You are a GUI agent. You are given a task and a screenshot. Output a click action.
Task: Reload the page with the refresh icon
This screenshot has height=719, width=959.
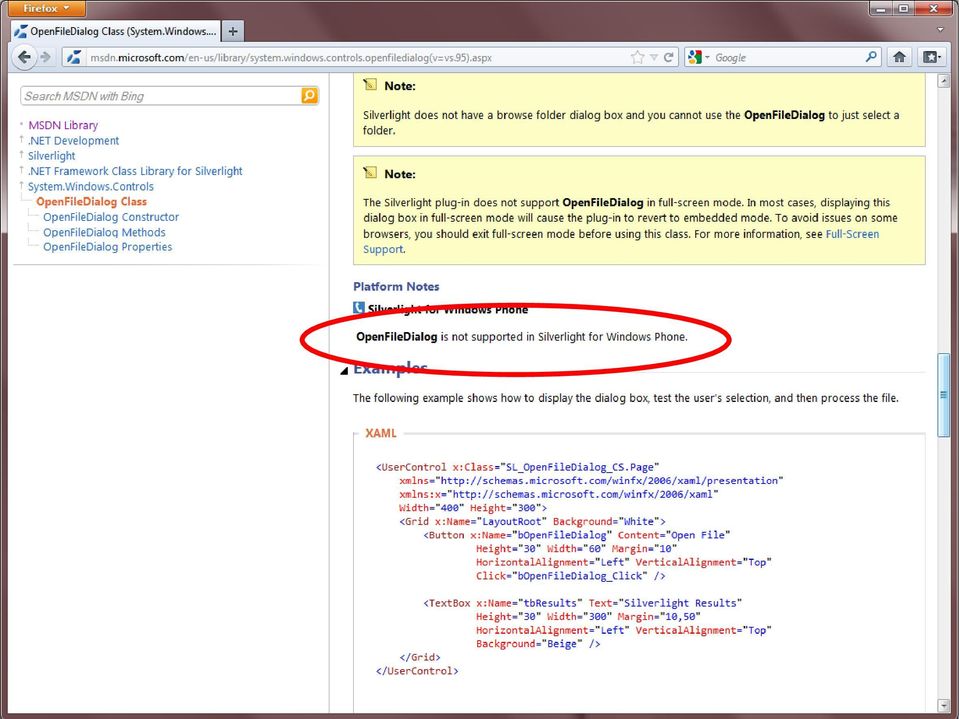tap(668, 57)
